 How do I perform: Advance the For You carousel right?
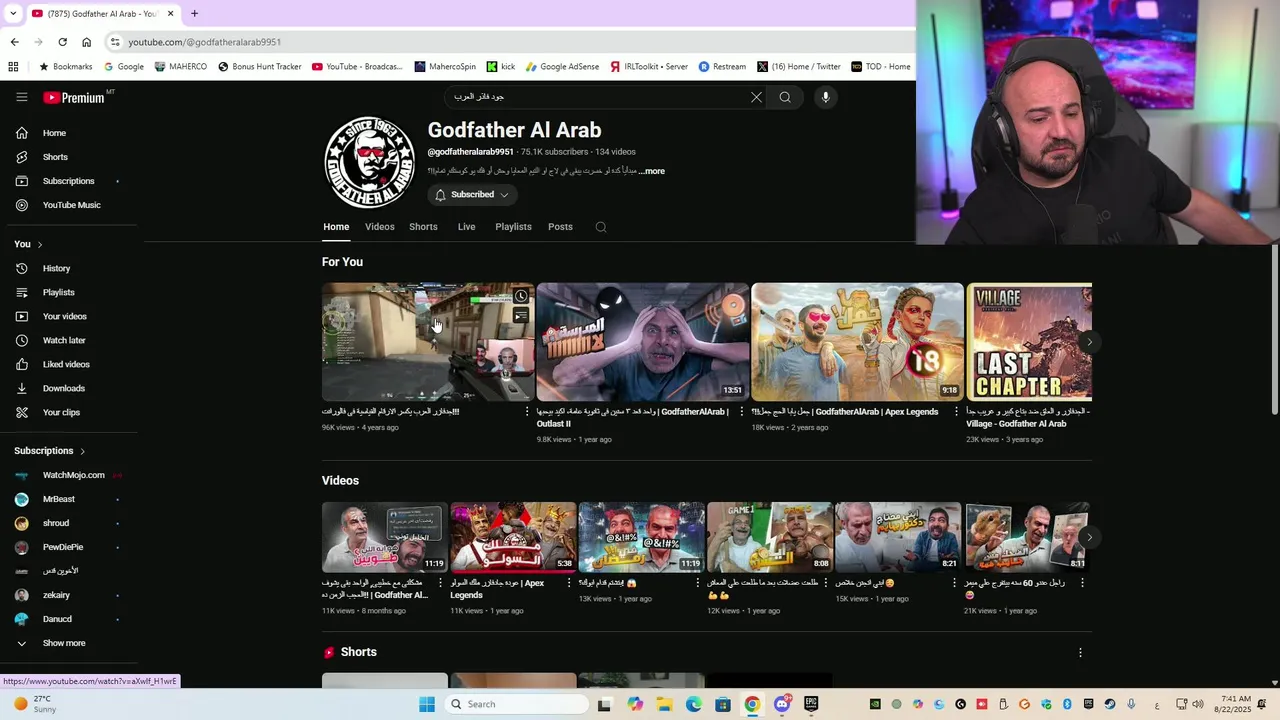[1090, 342]
